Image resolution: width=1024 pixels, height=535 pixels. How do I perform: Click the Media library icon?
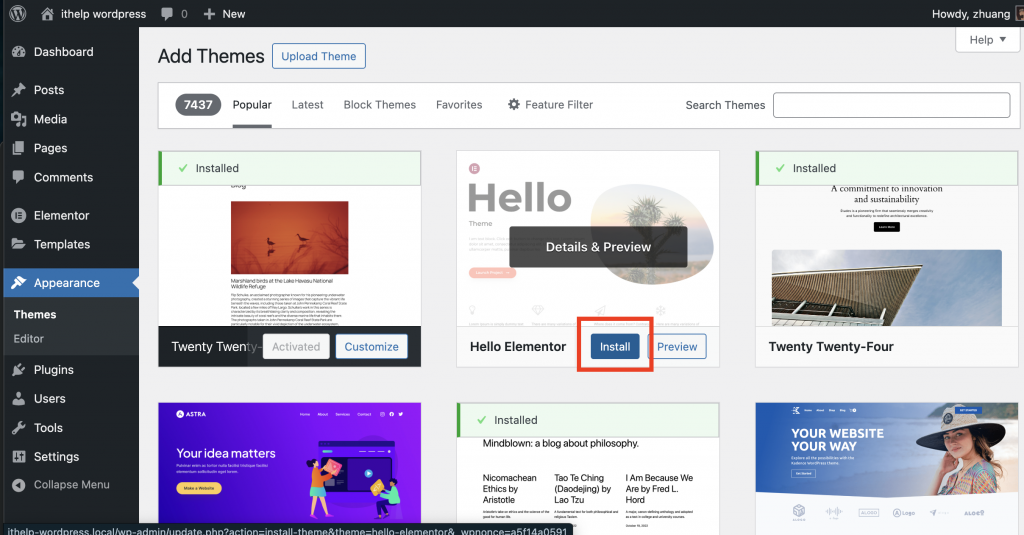tap(19, 119)
